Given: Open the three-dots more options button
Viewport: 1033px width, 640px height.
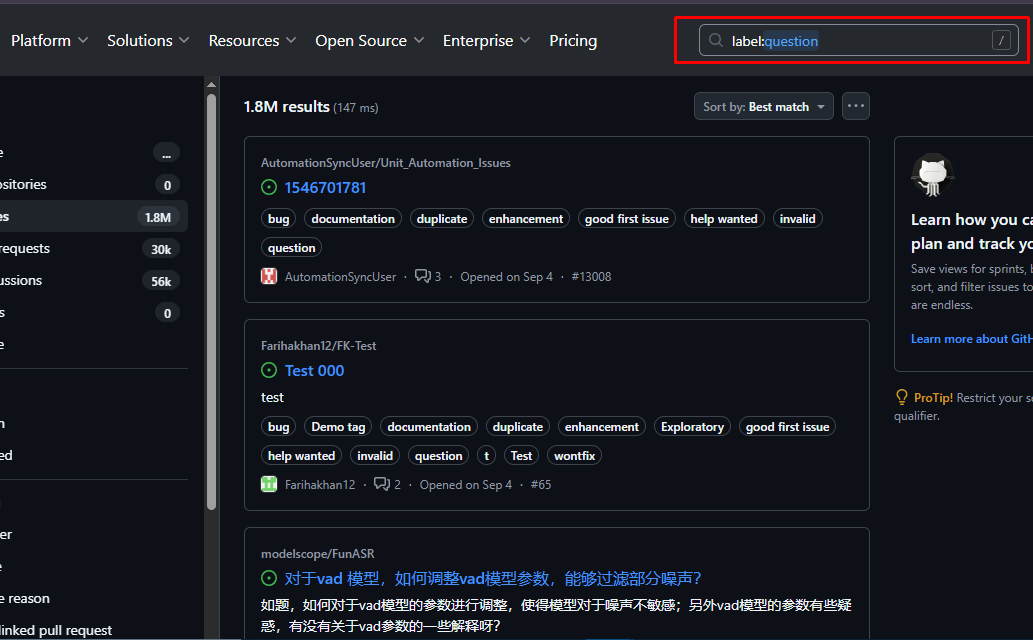Looking at the screenshot, I should [x=855, y=106].
